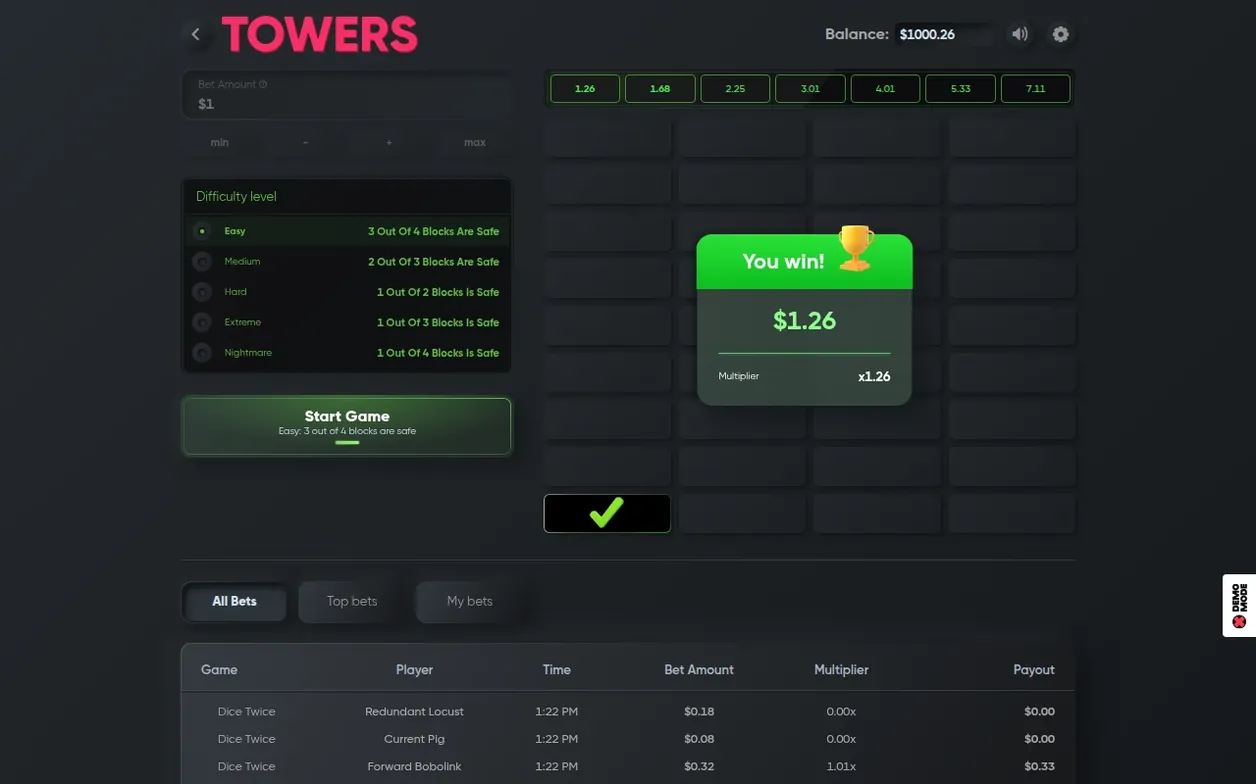Select the Hard difficulty radio button
The height and width of the screenshot is (784, 1256).
[202, 292]
